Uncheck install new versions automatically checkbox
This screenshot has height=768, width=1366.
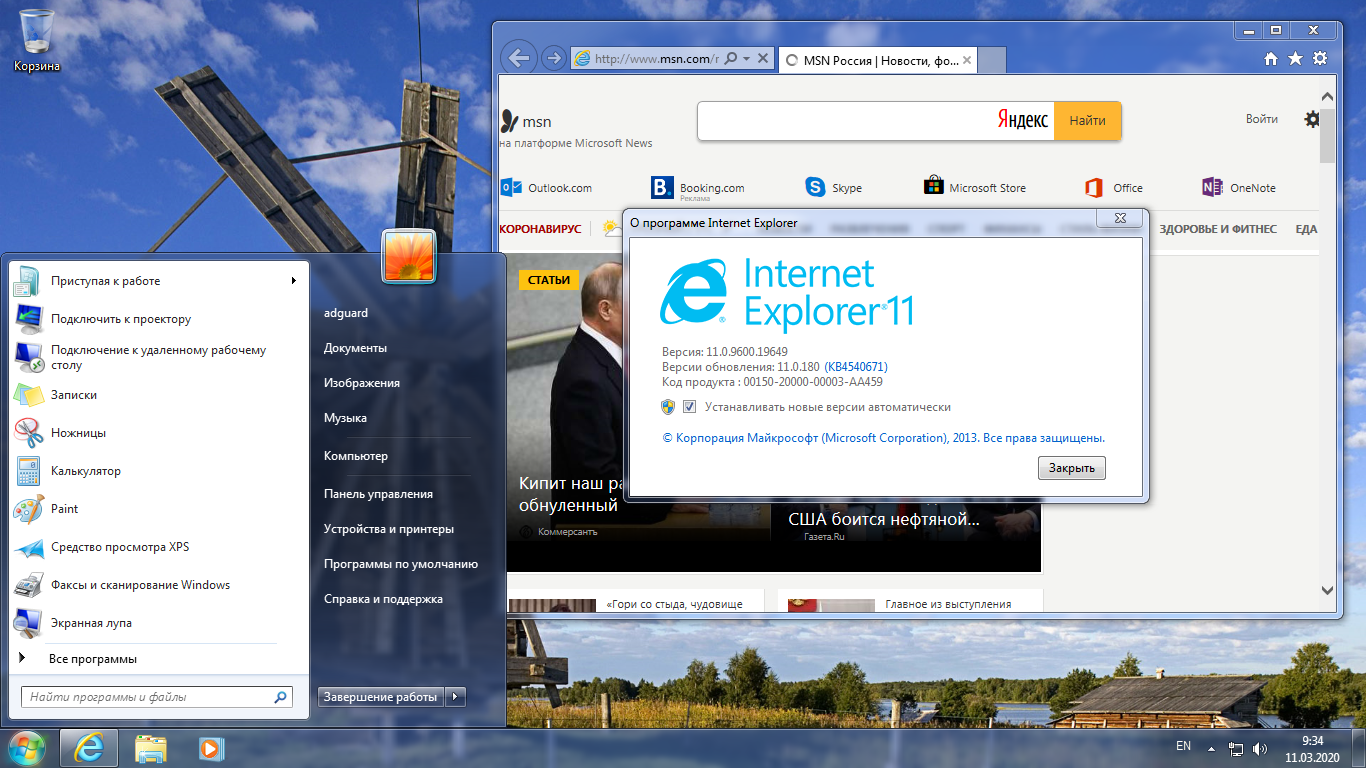pos(689,407)
